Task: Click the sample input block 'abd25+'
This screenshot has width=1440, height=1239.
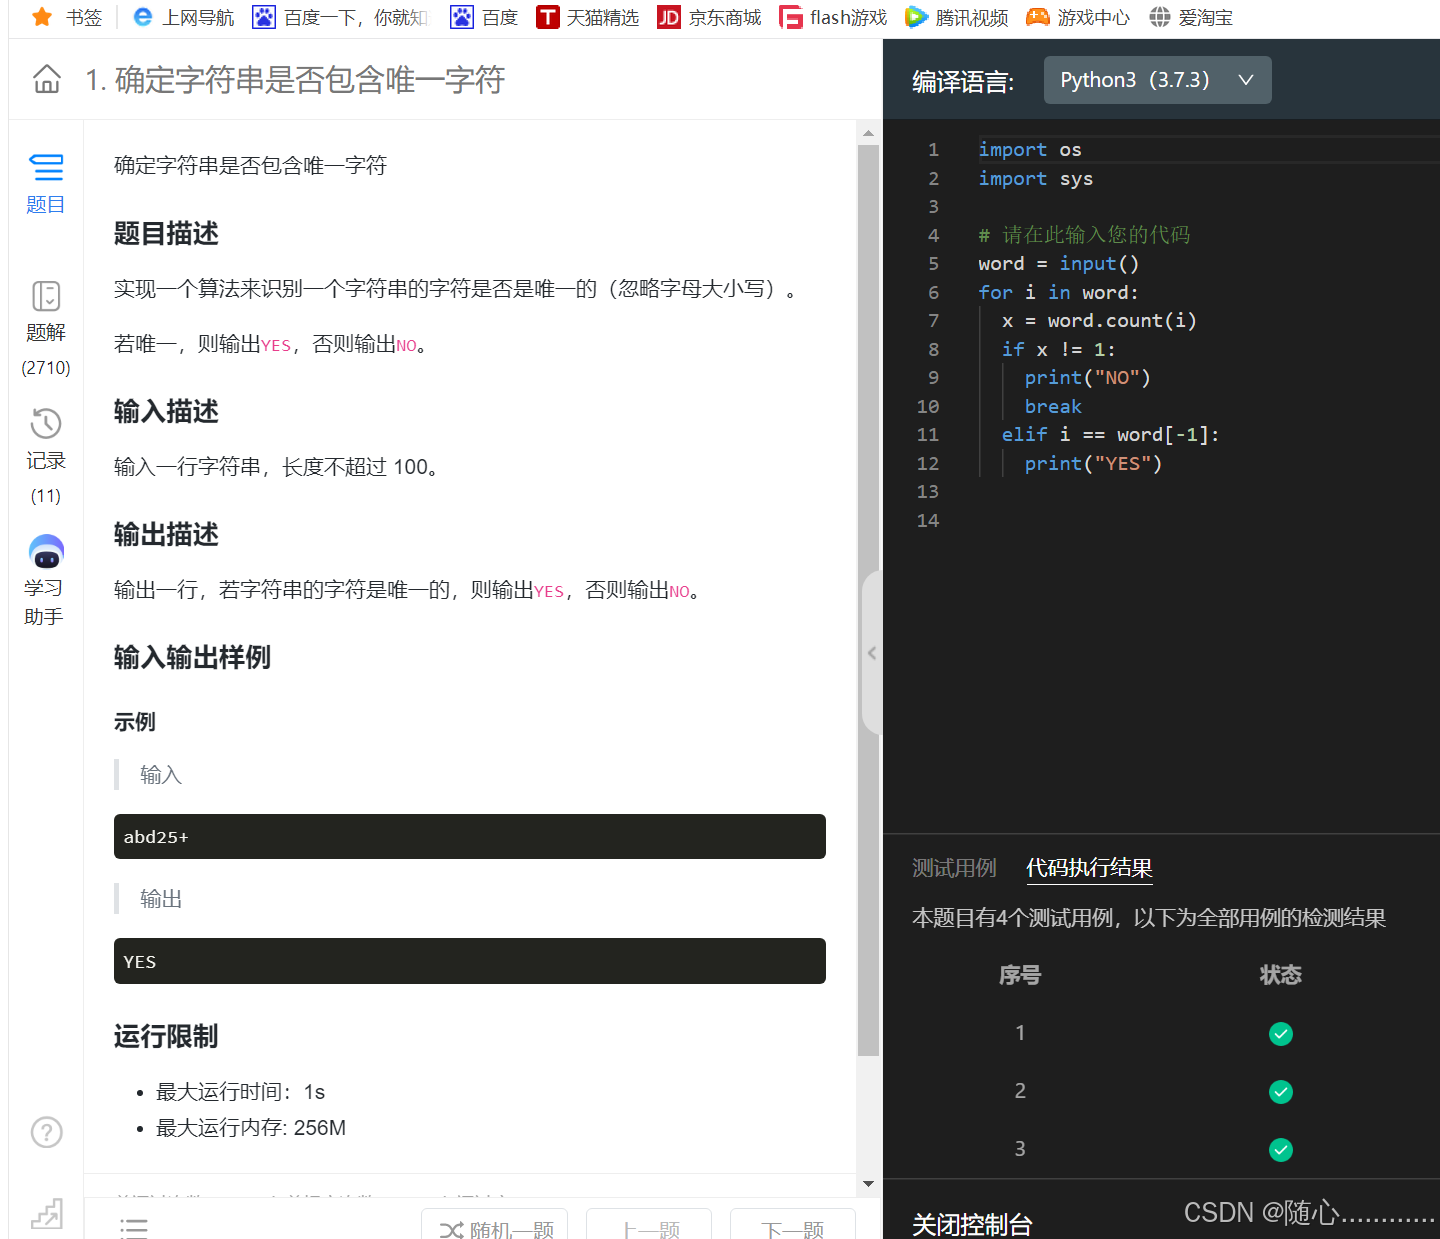Action: pyautogui.click(x=470, y=837)
